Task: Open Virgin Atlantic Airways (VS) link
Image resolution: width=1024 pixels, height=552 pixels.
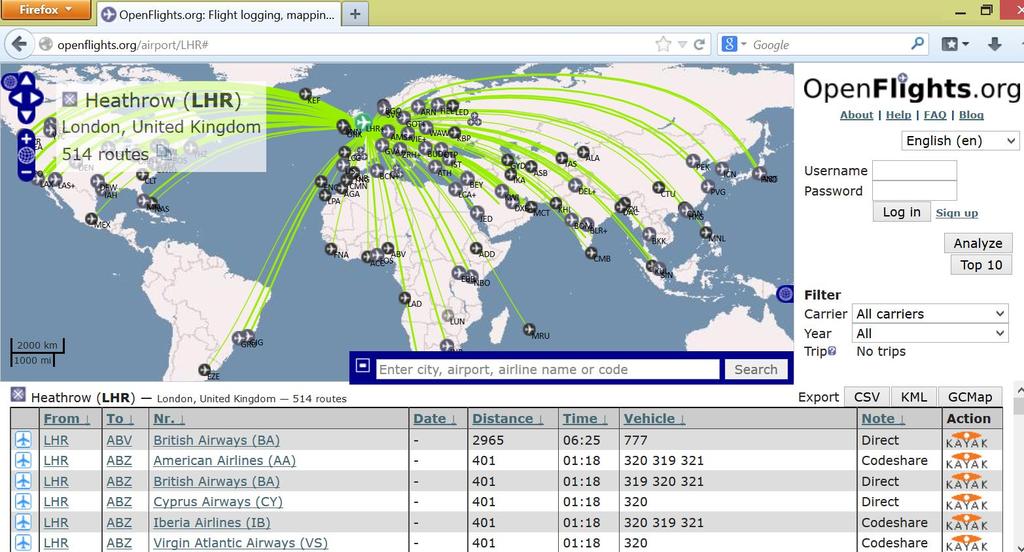Action: coord(240,543)
